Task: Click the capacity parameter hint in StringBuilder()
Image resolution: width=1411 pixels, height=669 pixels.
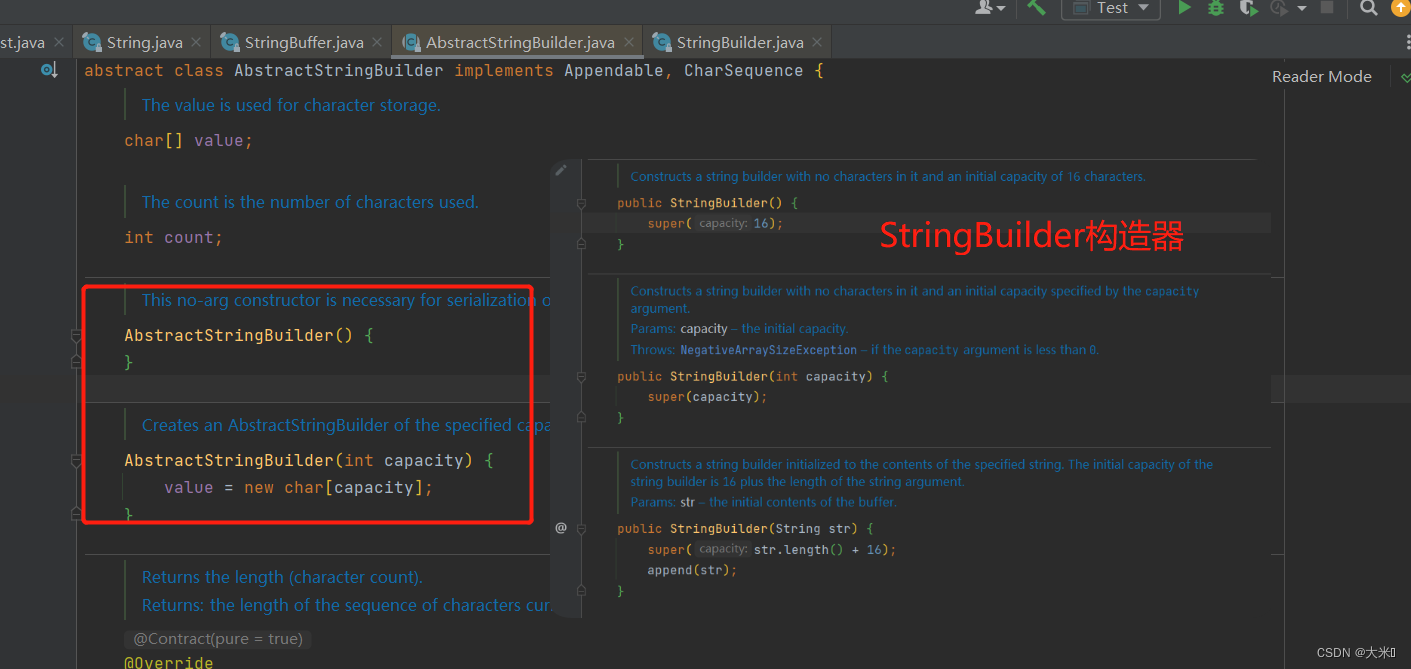Action: click(723, 224)
